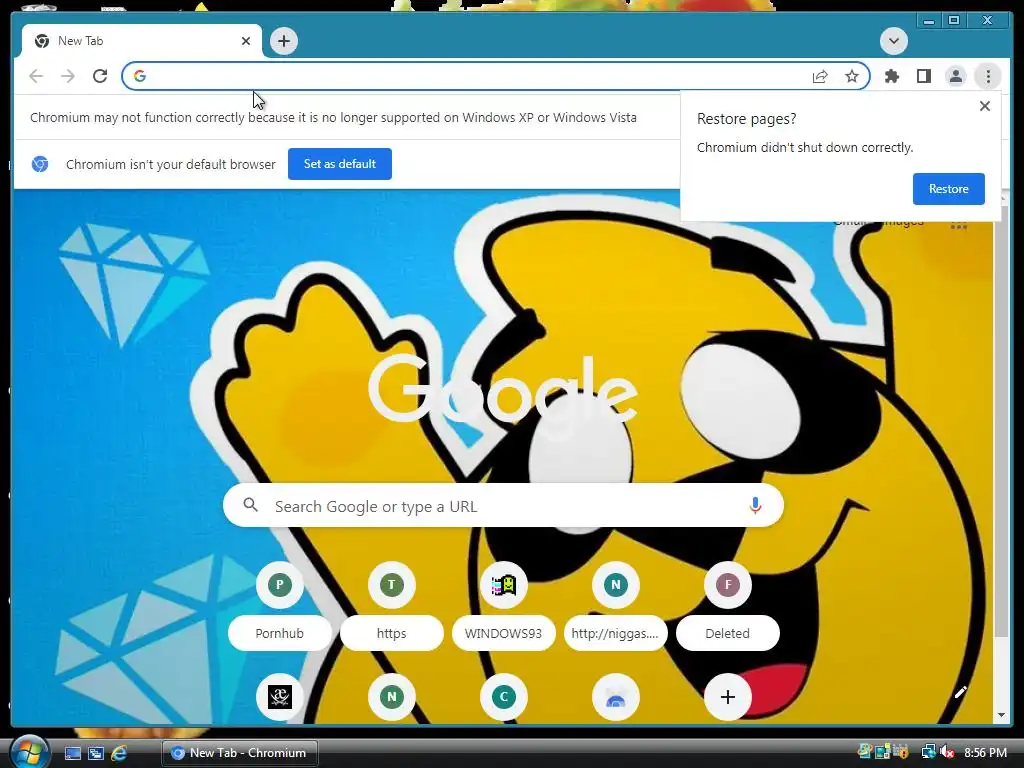The image size is (1024, 768).
Task: Open the Extensions puzzle icon
Action: 891,76
